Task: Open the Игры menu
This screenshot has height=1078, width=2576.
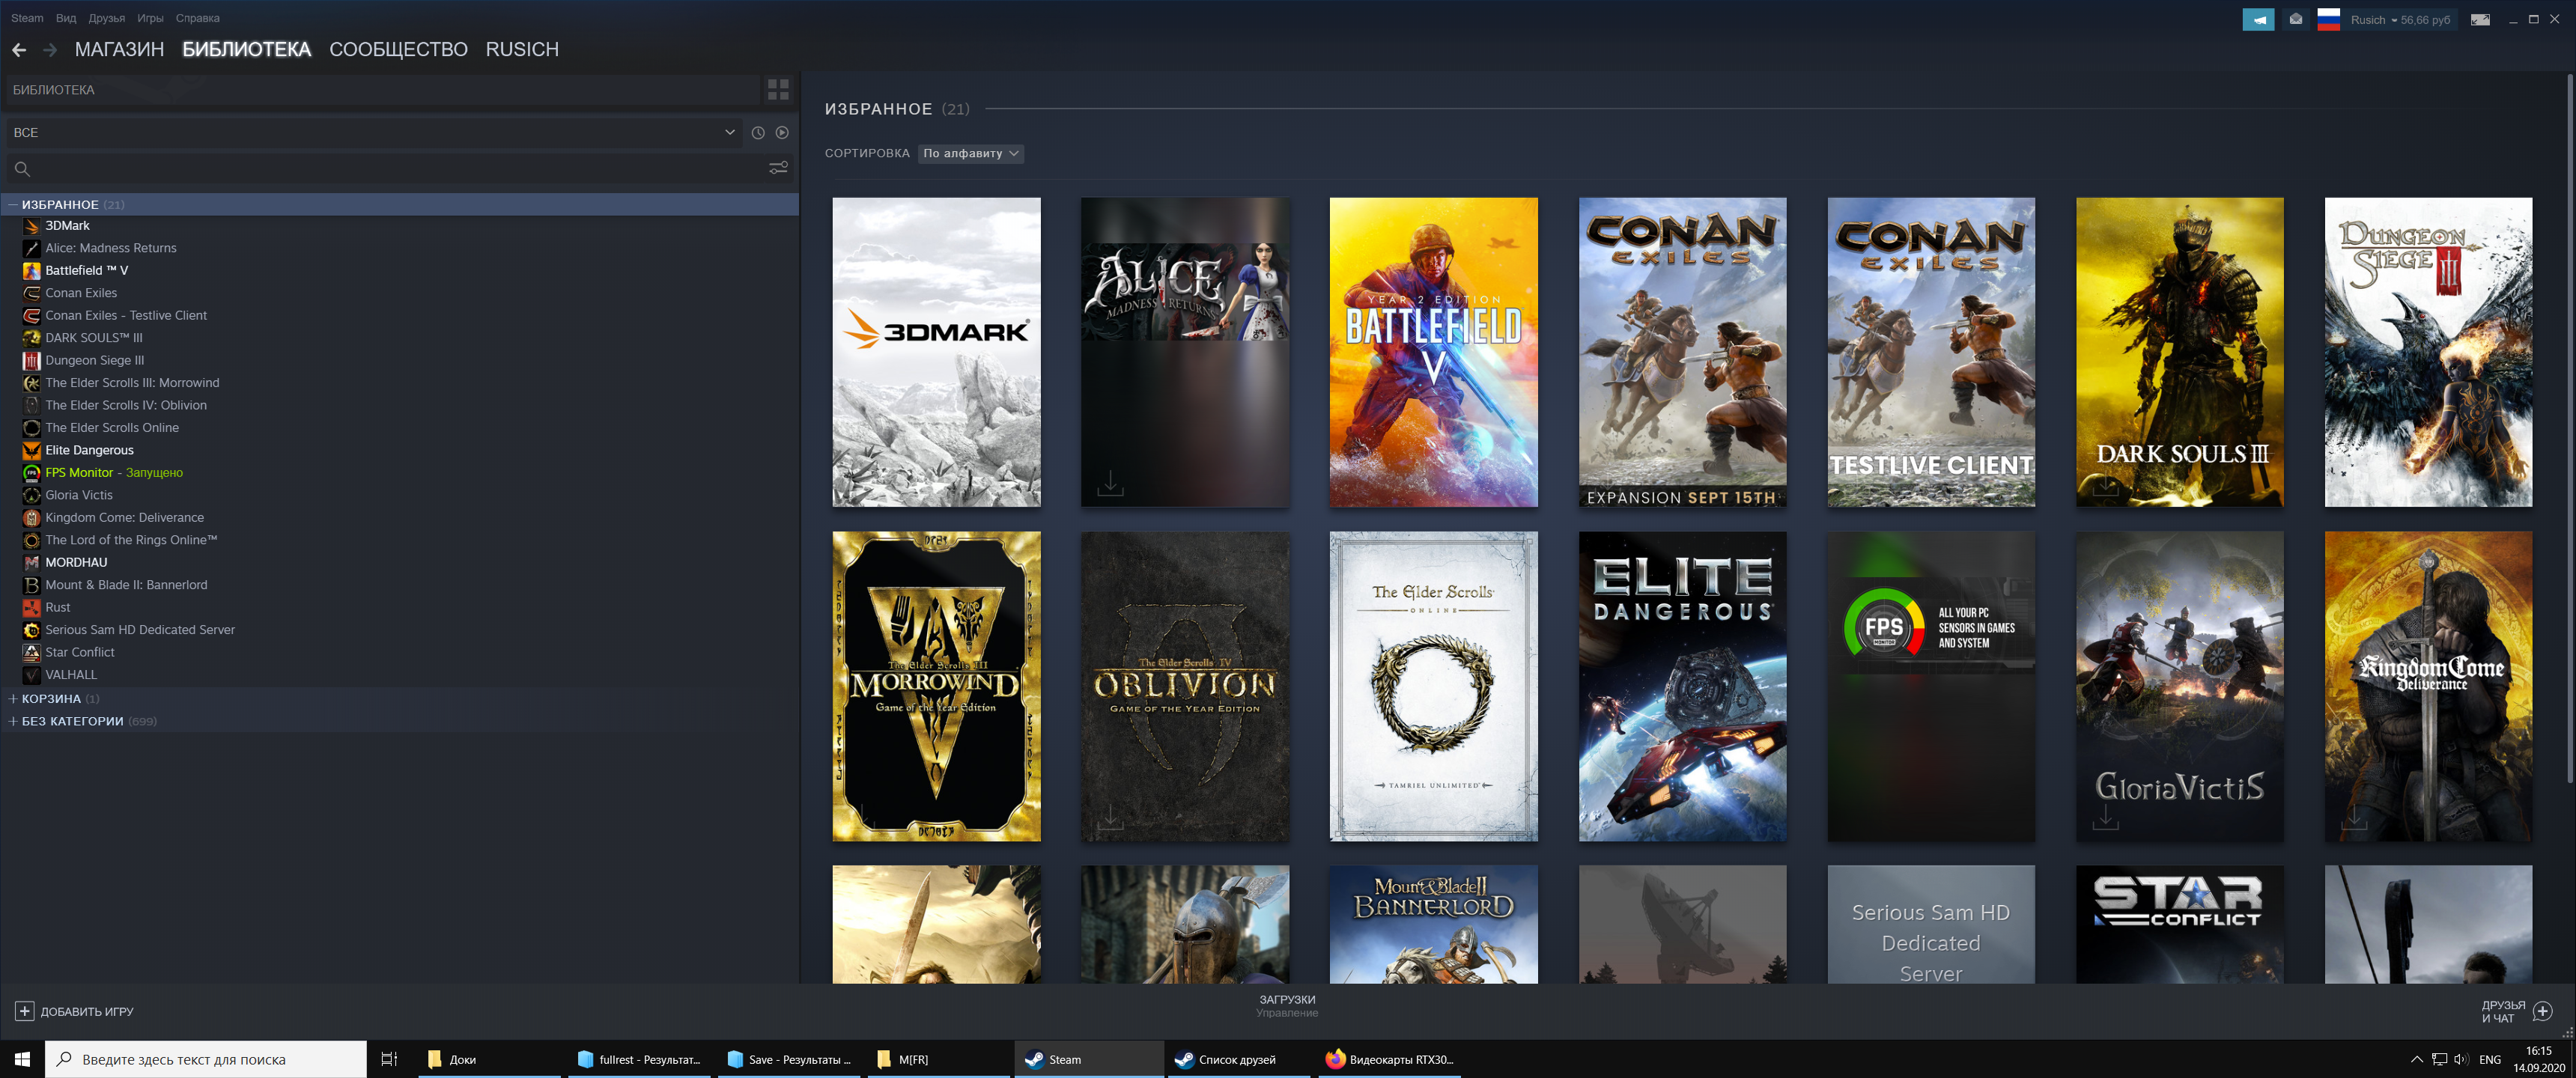Action: [150, 18]
